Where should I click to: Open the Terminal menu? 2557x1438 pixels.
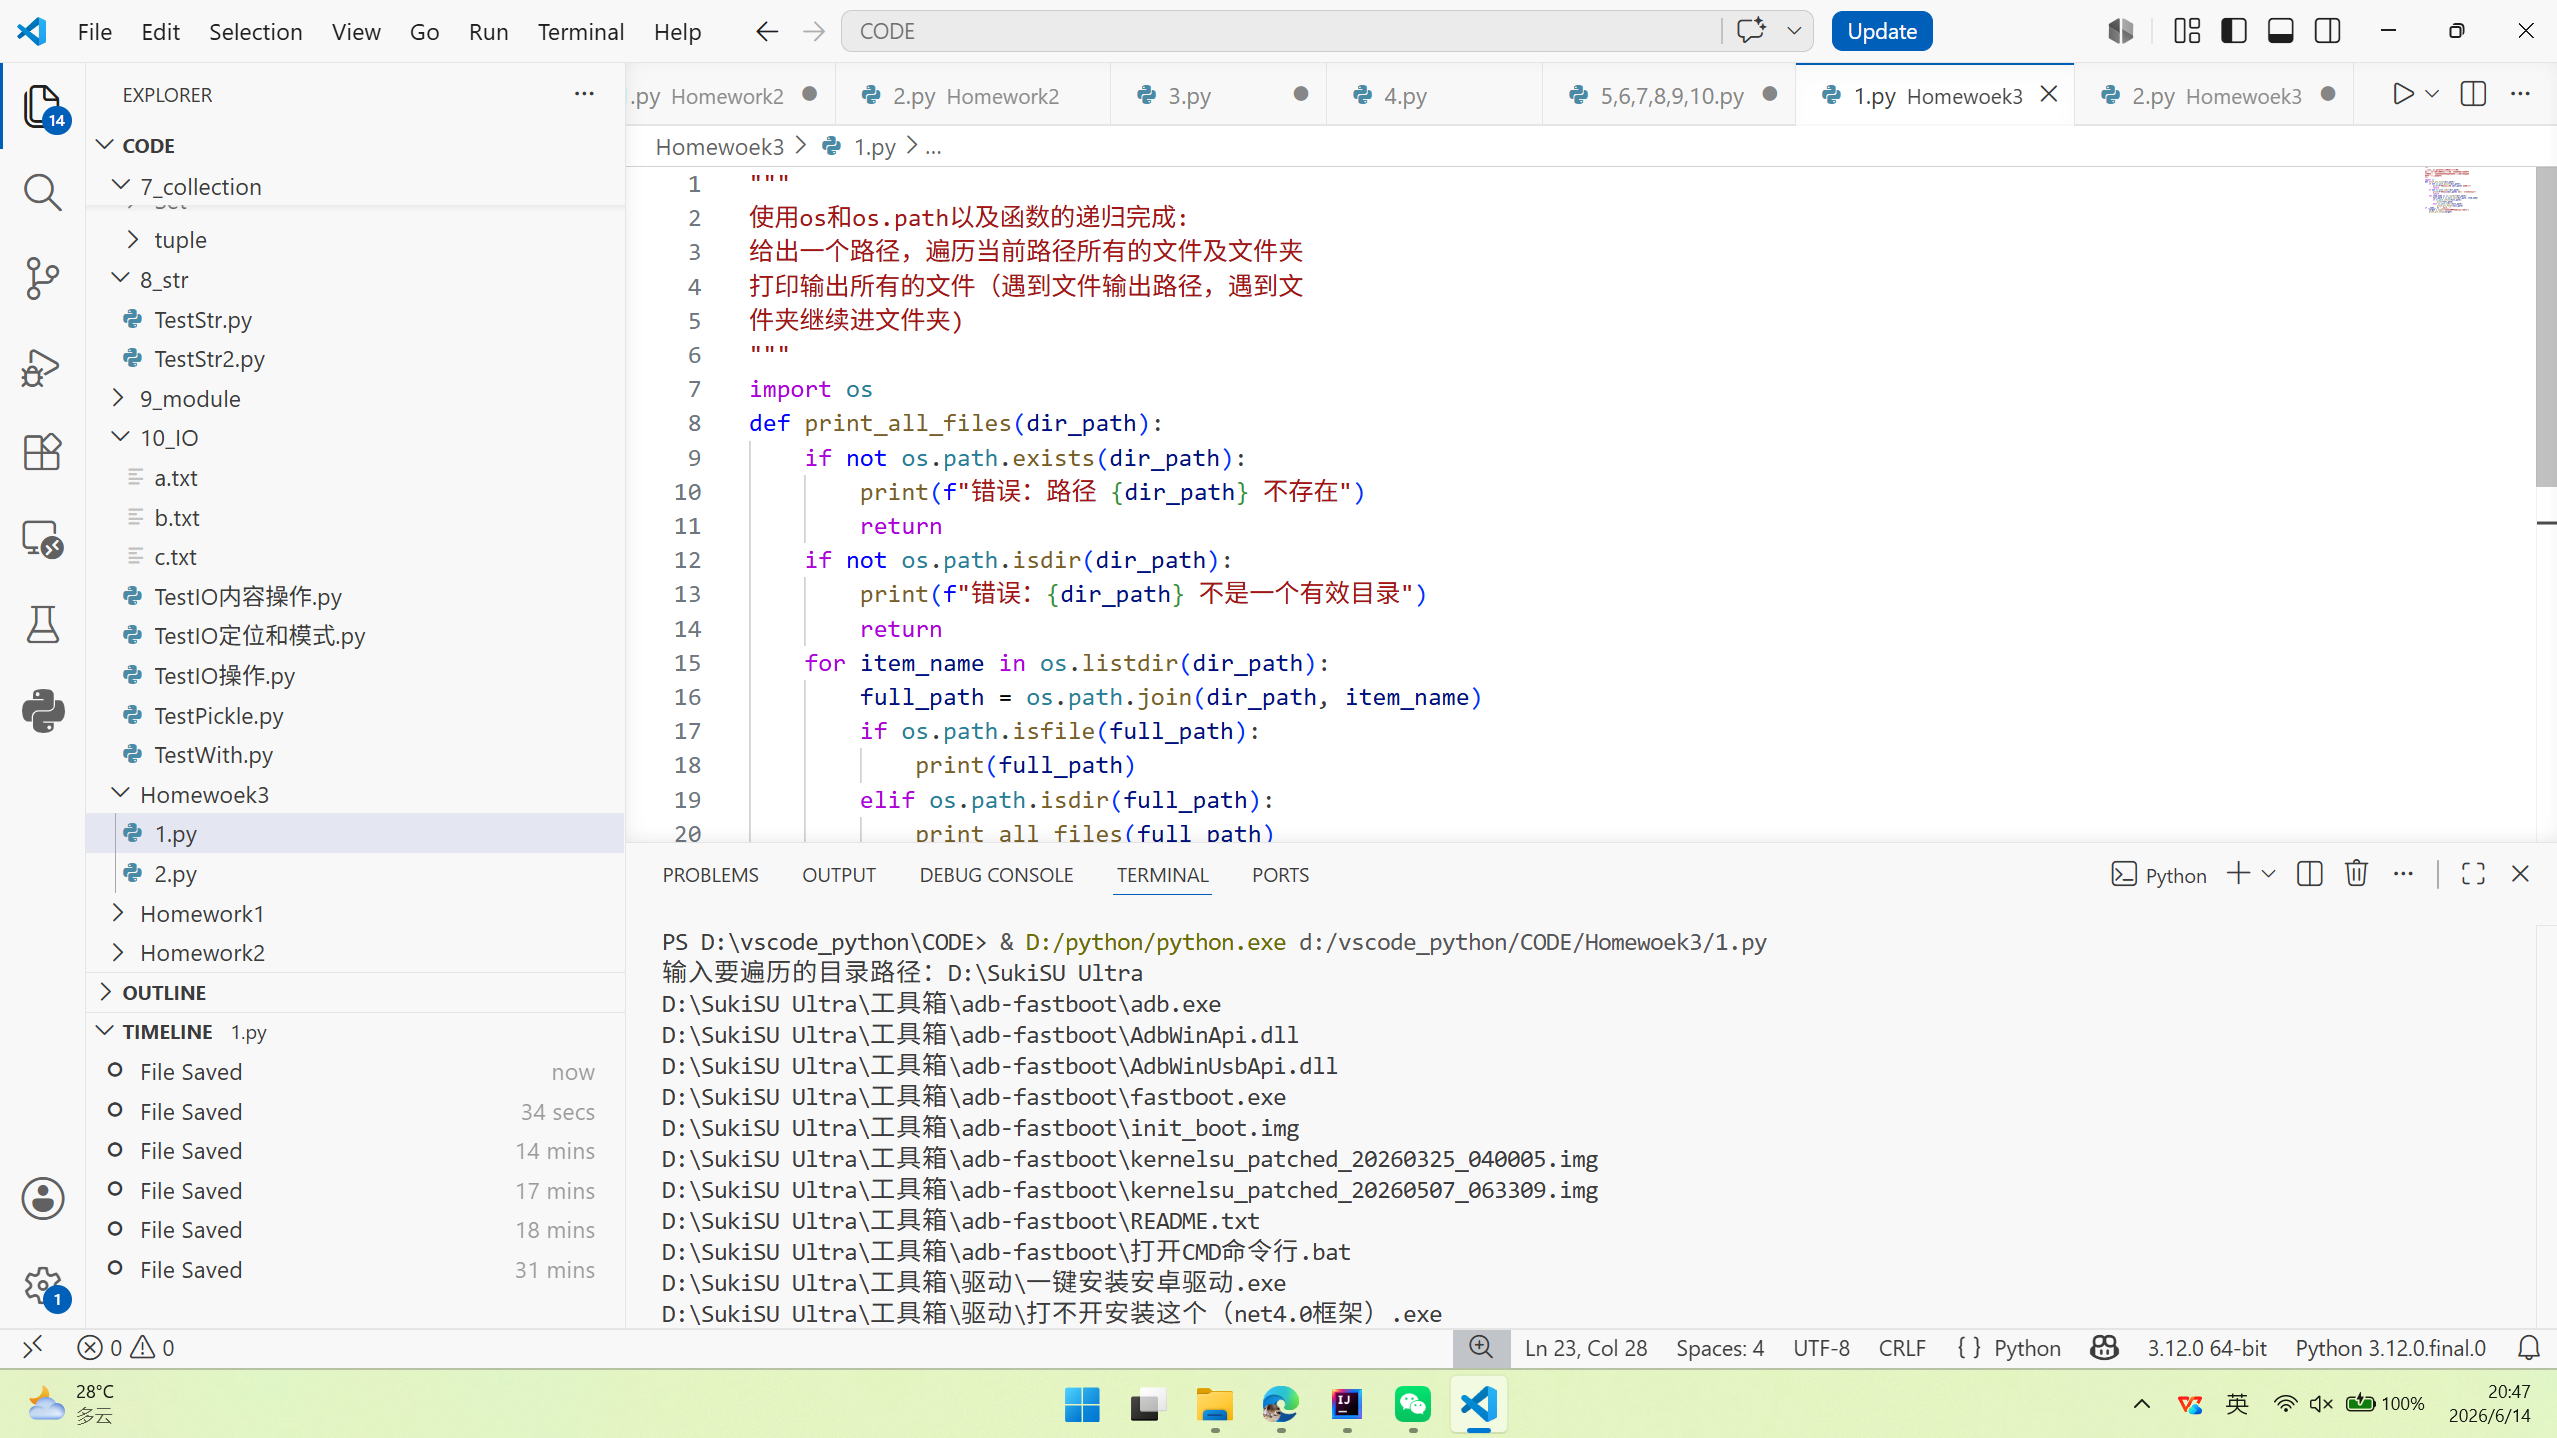580,31
